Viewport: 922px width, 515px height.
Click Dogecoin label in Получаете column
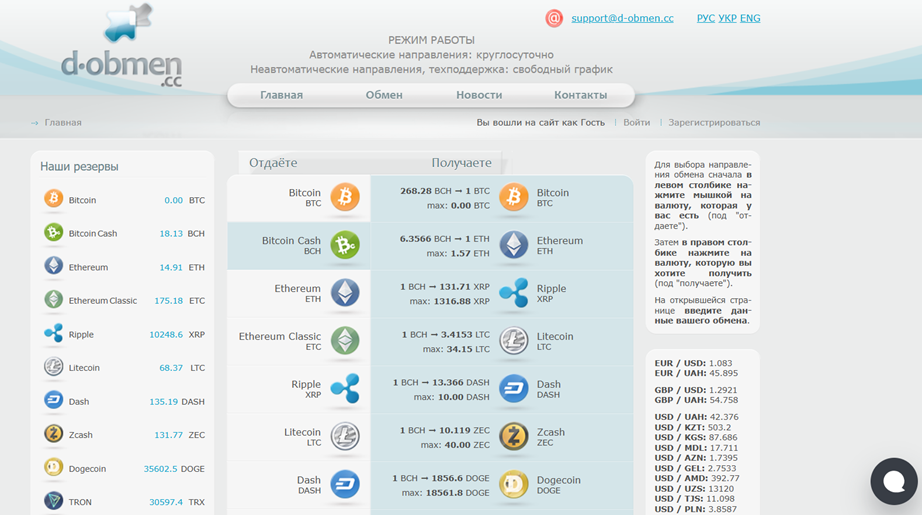tap(559, 480)
